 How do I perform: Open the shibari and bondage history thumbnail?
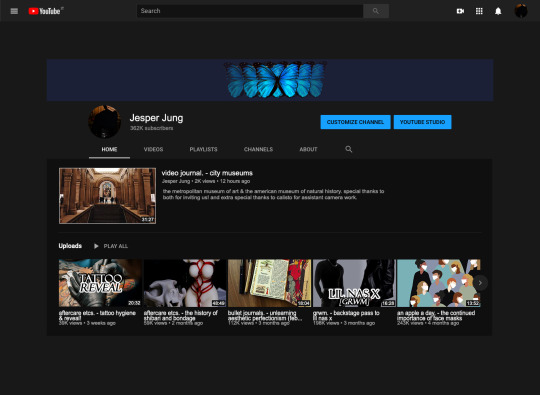click(x=185, y=283)
